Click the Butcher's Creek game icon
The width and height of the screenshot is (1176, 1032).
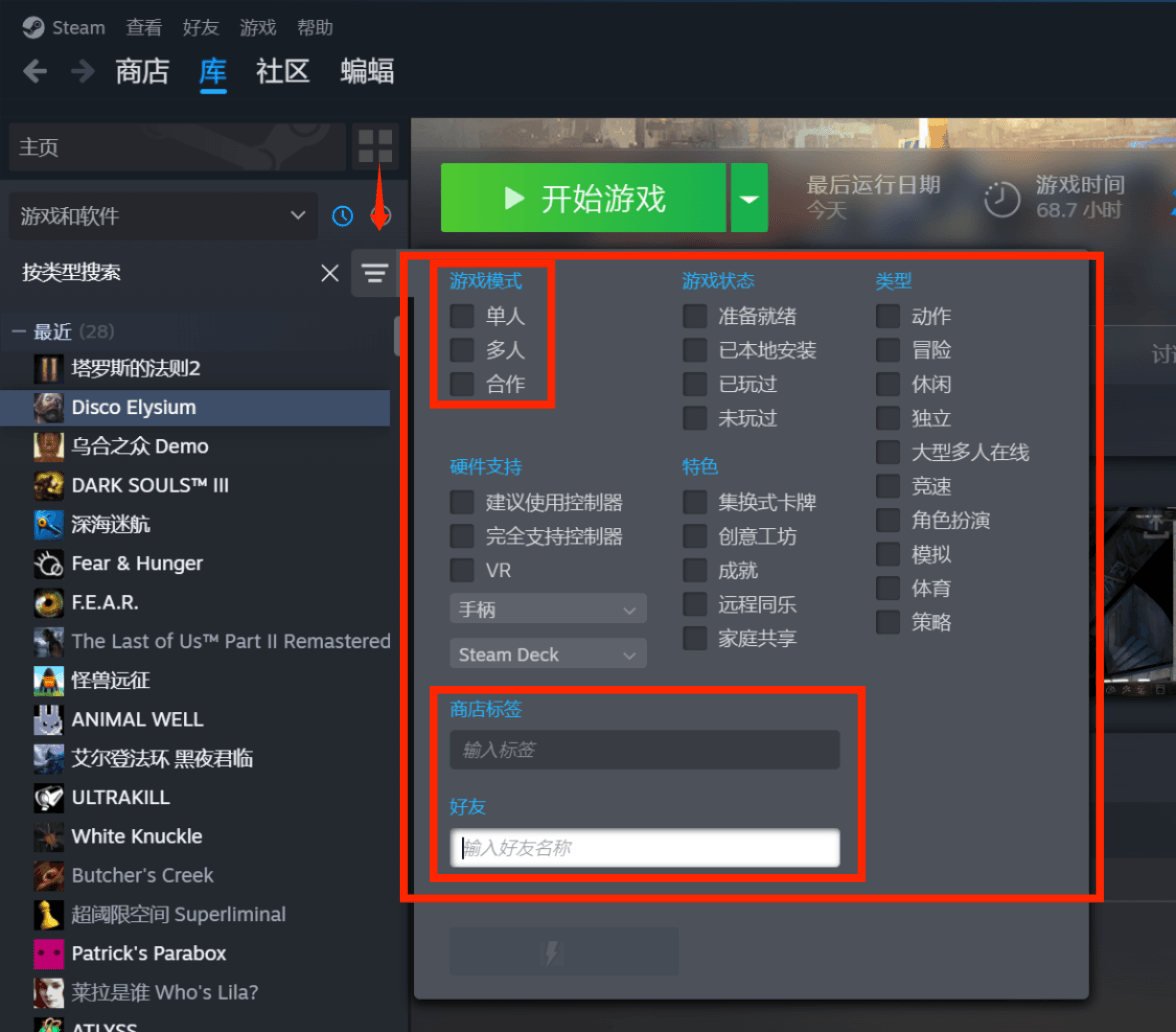click(x=49, y=875)
